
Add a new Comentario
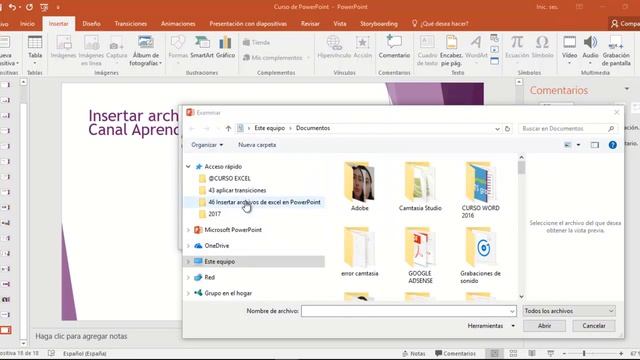(394, 47)
